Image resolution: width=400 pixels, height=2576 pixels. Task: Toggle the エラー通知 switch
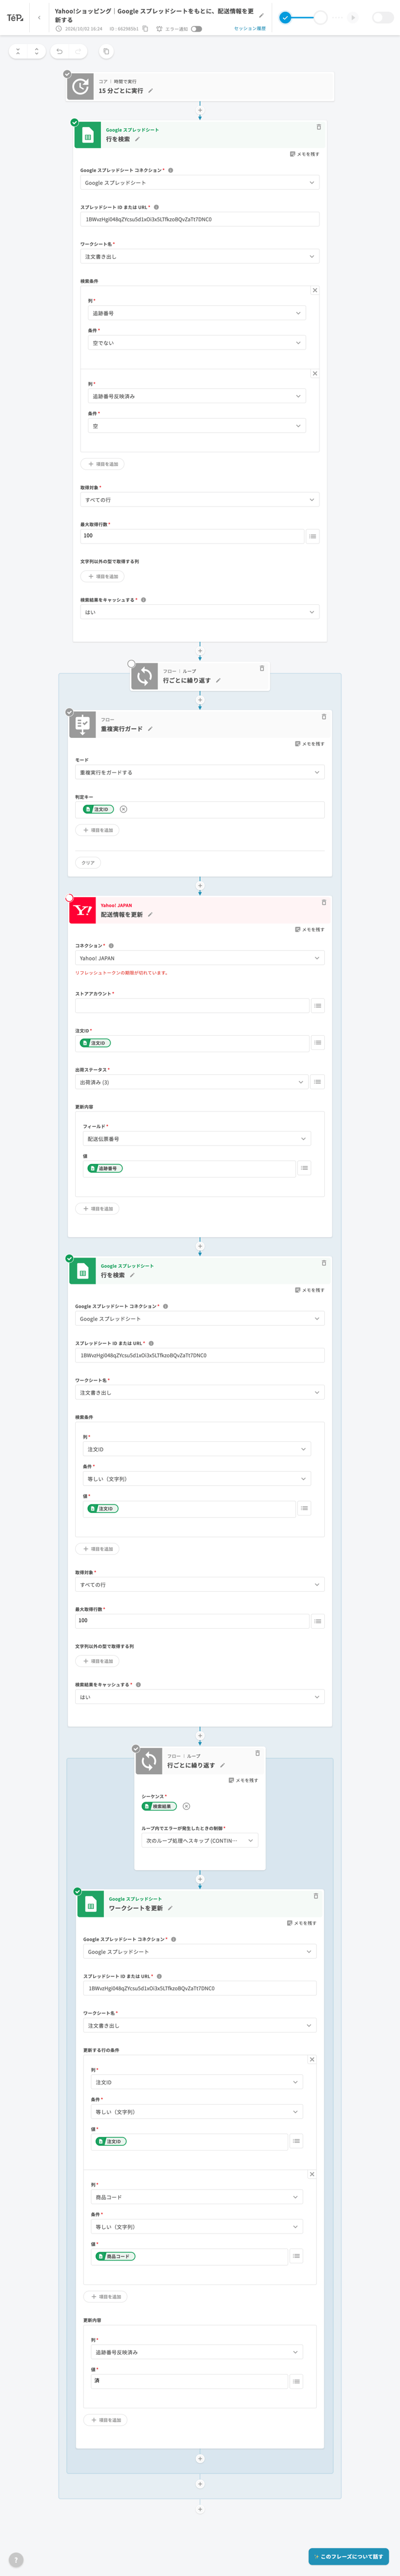[197, 29]
